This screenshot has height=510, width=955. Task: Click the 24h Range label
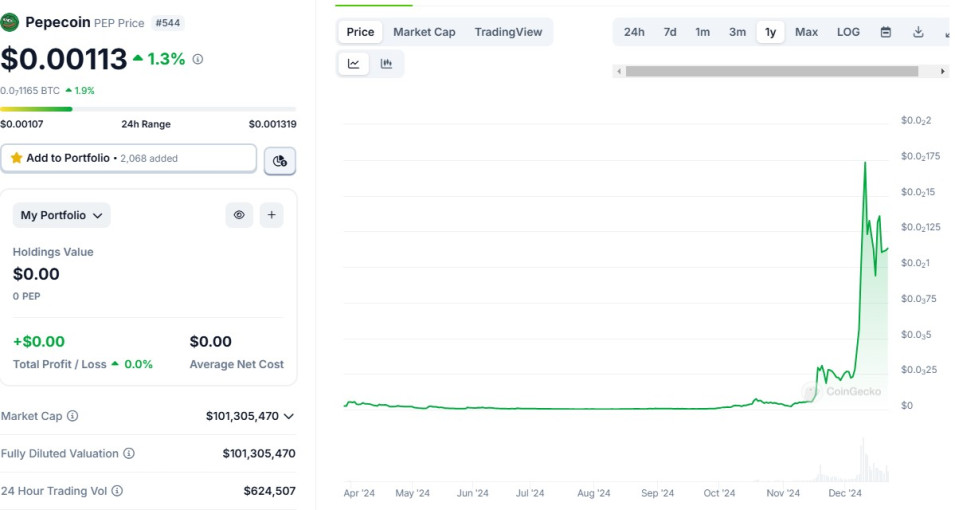pos(146,124)
